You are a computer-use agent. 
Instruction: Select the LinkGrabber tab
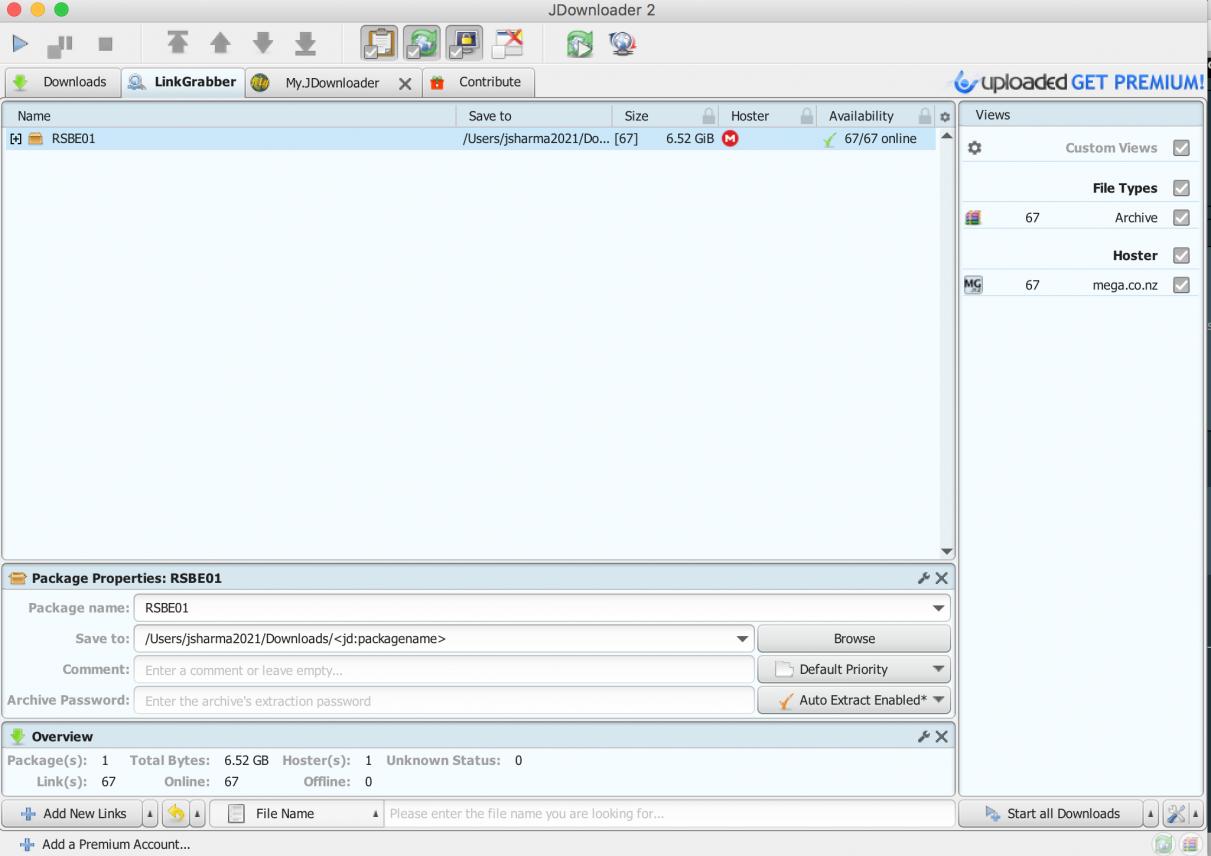pyautogui.click(x=184, y=82)
